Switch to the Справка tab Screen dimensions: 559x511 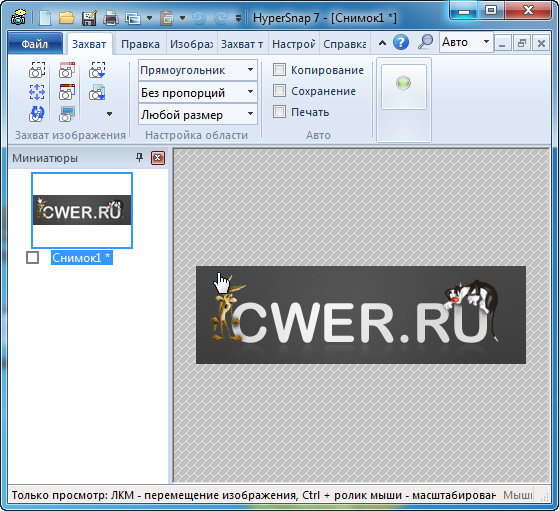tap(344, 44)
